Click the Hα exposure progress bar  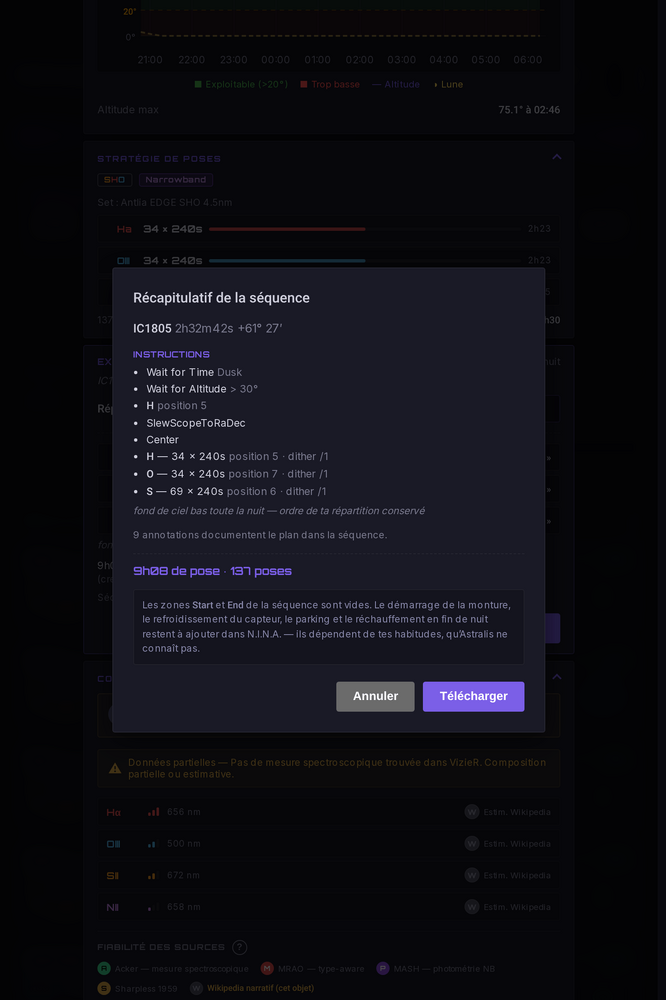tap(366, 229)
